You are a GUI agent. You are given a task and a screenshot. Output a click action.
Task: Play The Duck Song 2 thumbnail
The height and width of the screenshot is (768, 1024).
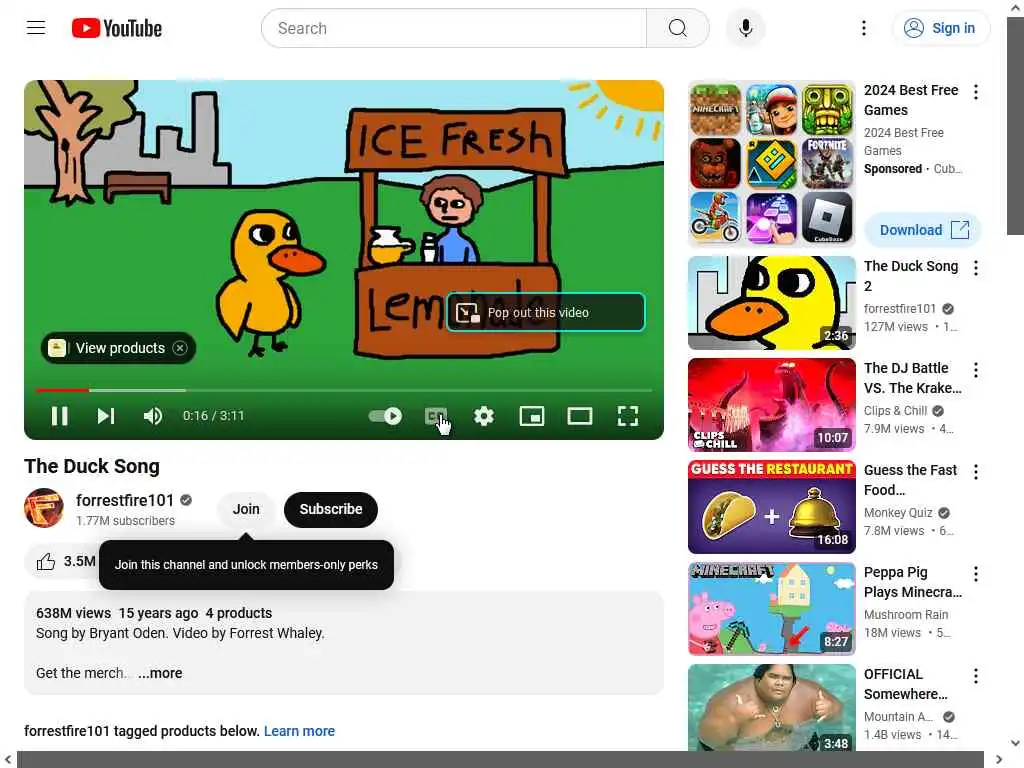coord(771,303)
